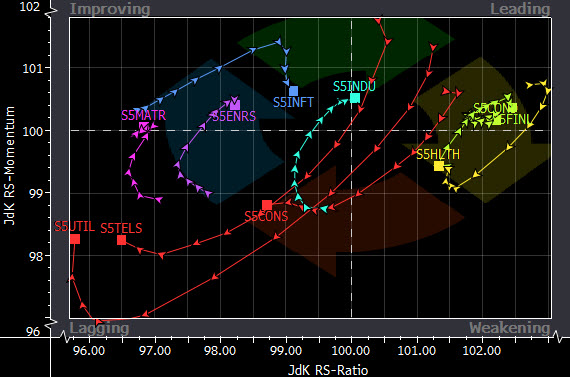
Task: Click the S5HLTH ticker label
Action: click(438, 155)
